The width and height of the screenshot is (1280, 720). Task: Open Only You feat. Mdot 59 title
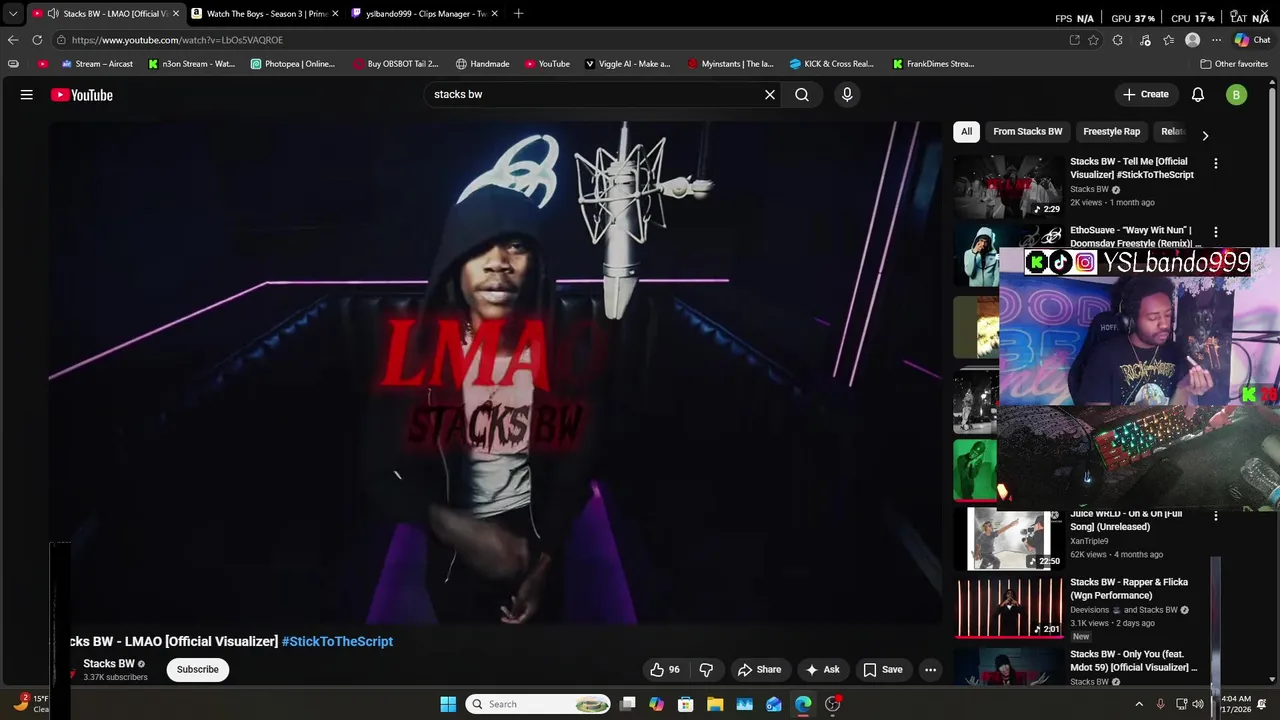coord(1133,661)
